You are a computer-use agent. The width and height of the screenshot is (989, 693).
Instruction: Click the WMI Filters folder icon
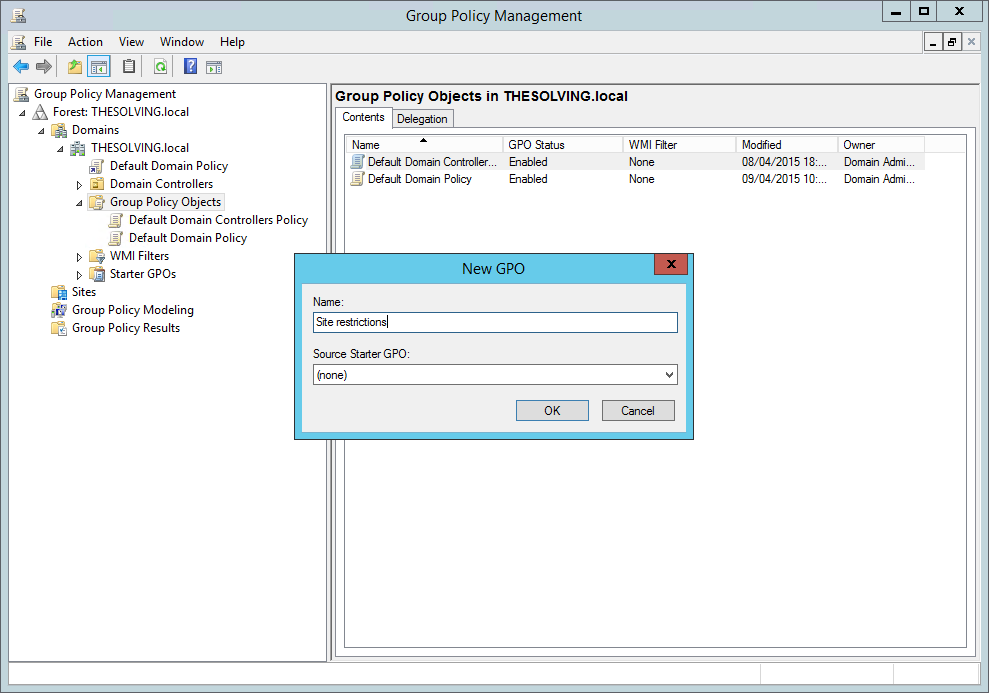(x=97, y=256)
